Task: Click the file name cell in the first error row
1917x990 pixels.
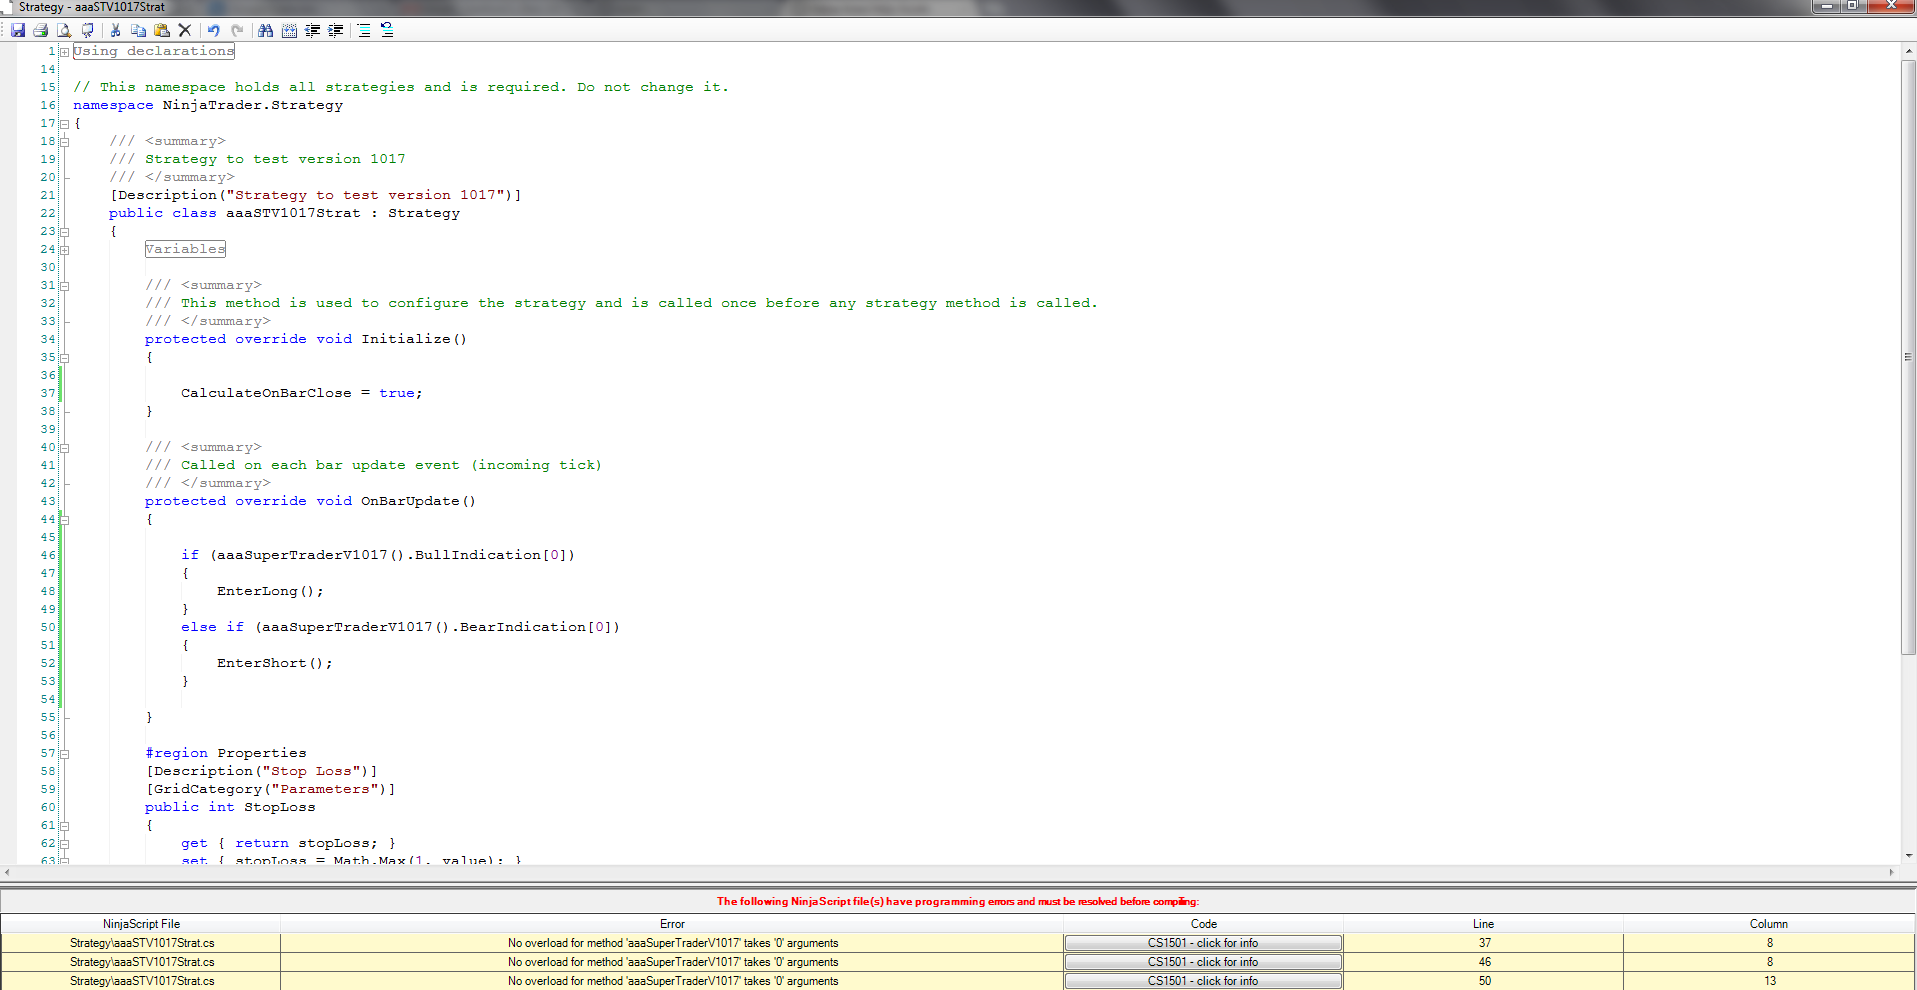Action: (142, 943)
